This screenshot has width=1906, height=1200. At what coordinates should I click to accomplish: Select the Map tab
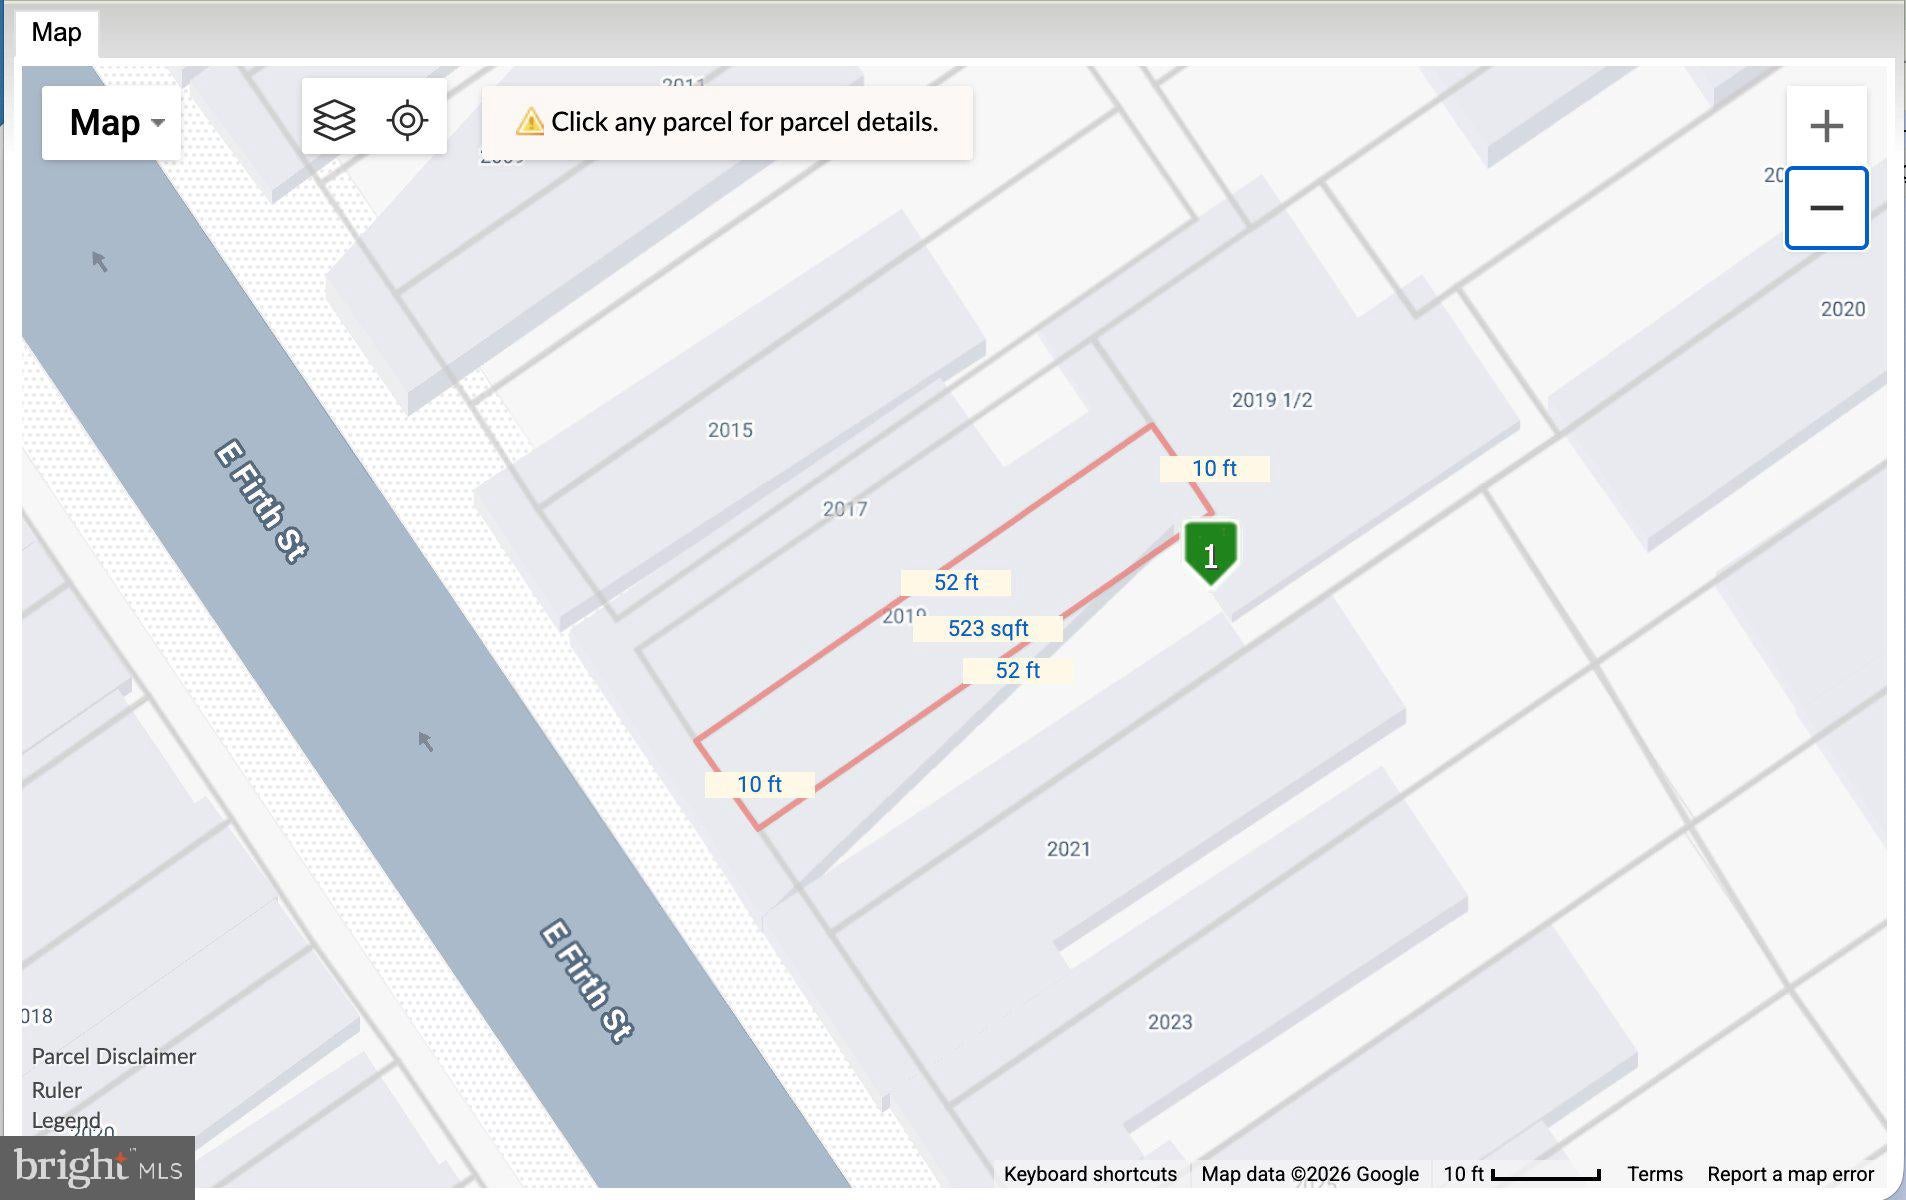(56, 32)
